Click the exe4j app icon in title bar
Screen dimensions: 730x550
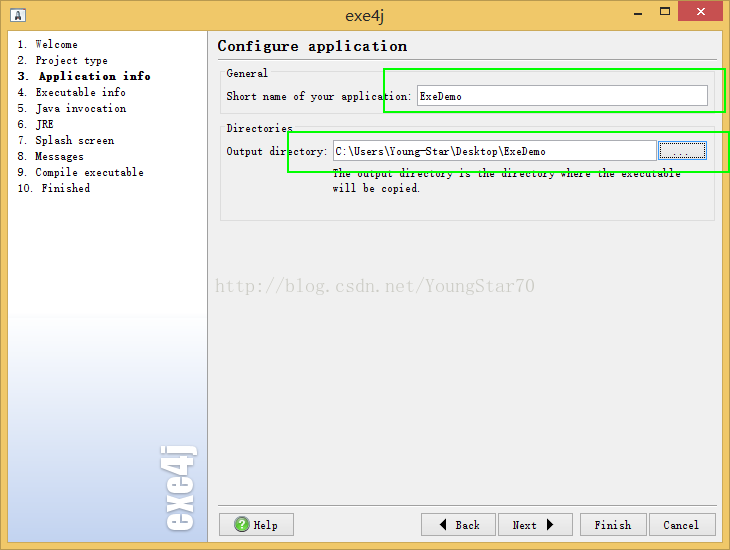coord(18,15)
